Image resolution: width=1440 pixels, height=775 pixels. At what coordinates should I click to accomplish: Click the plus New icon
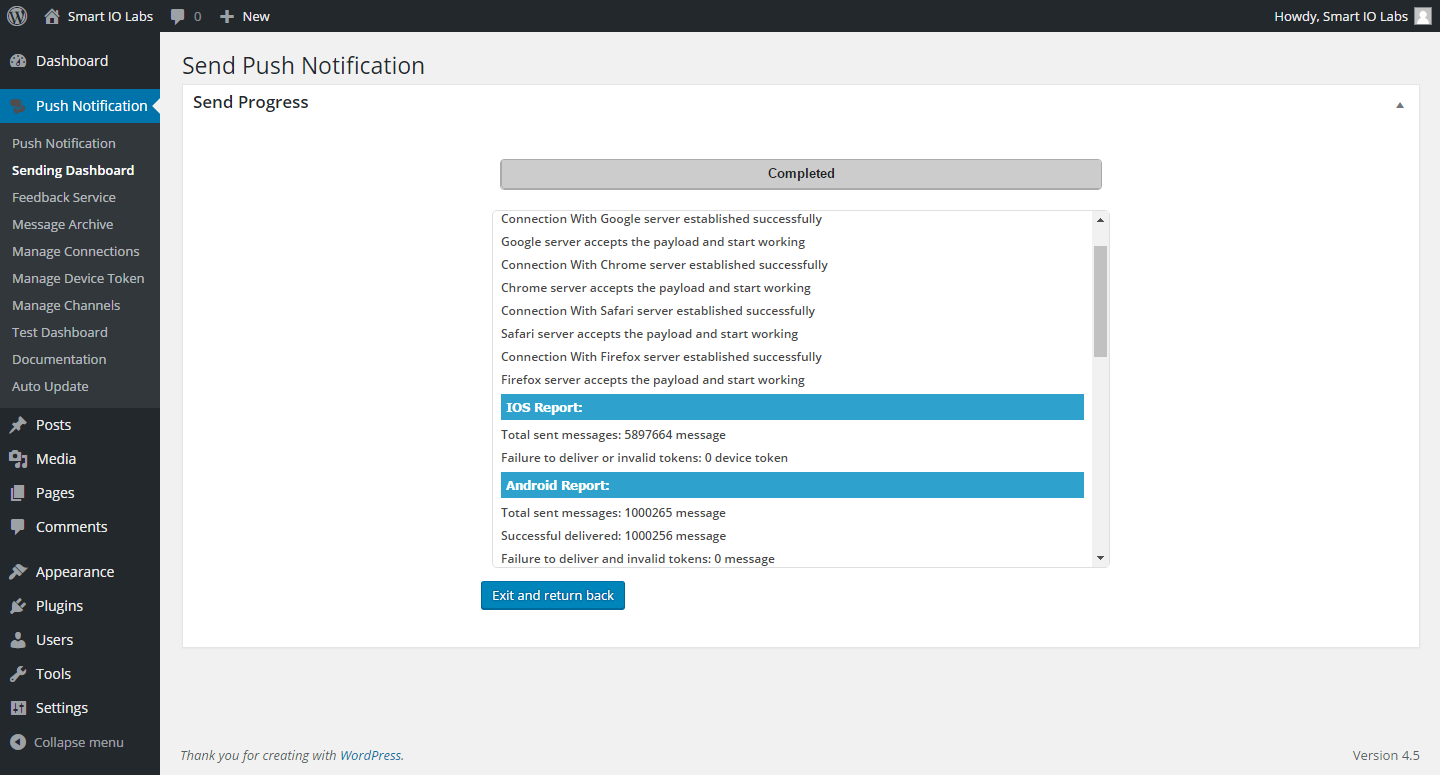[227, 16]
